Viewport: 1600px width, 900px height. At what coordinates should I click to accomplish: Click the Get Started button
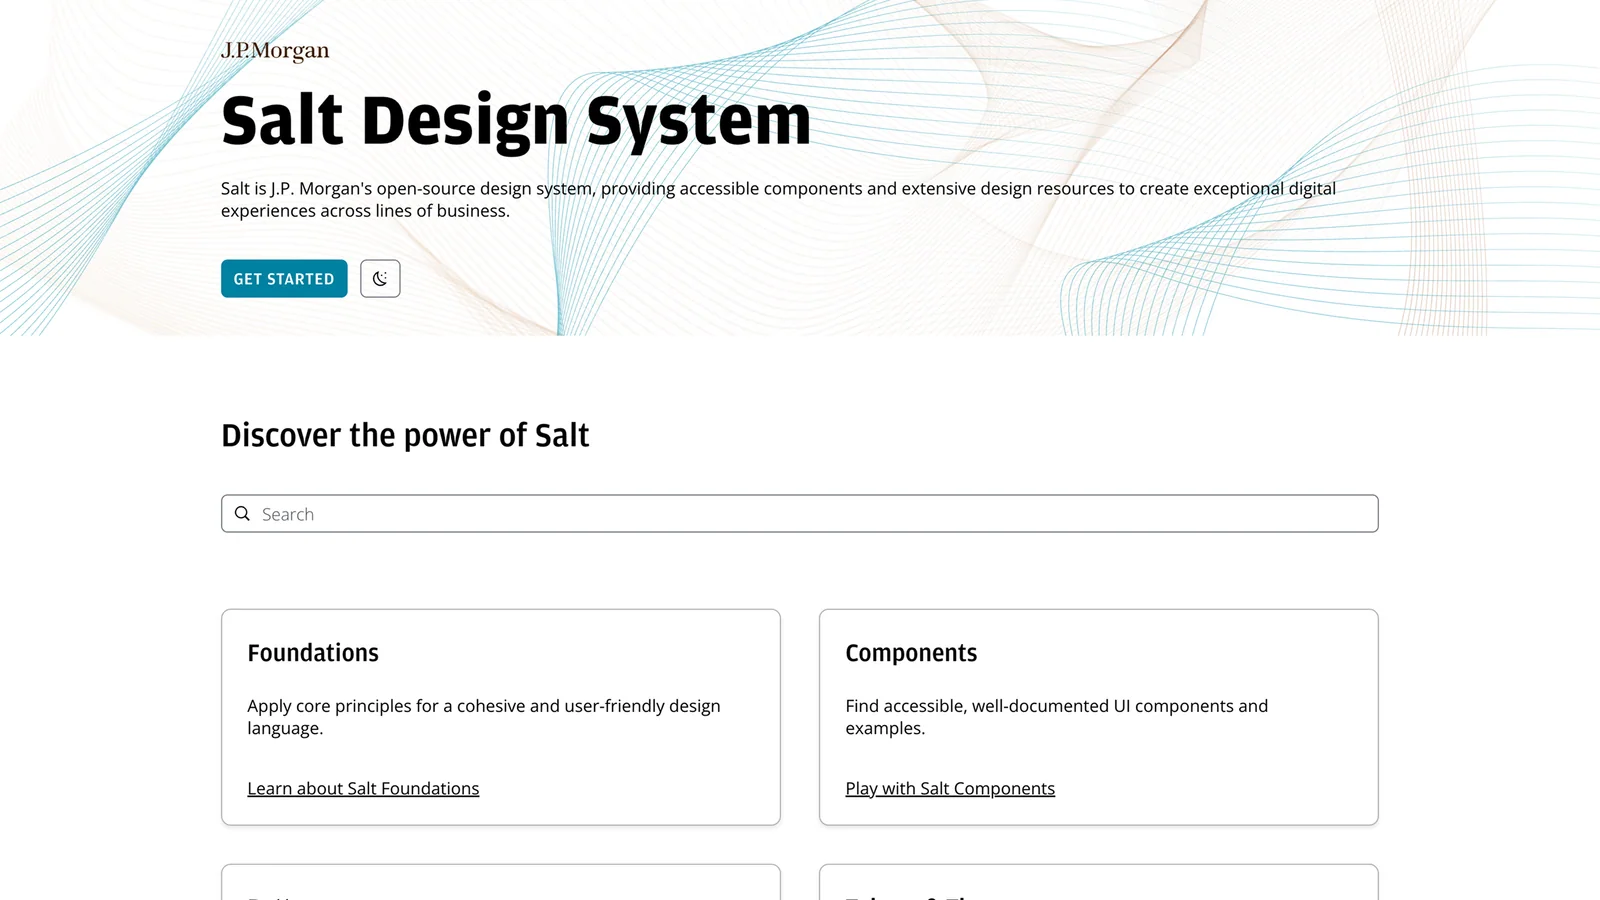tap(284, 279)
